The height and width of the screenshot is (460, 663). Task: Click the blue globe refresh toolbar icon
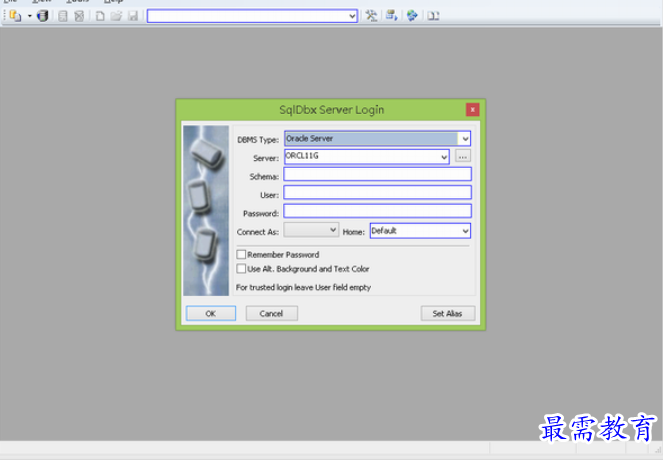412,16
